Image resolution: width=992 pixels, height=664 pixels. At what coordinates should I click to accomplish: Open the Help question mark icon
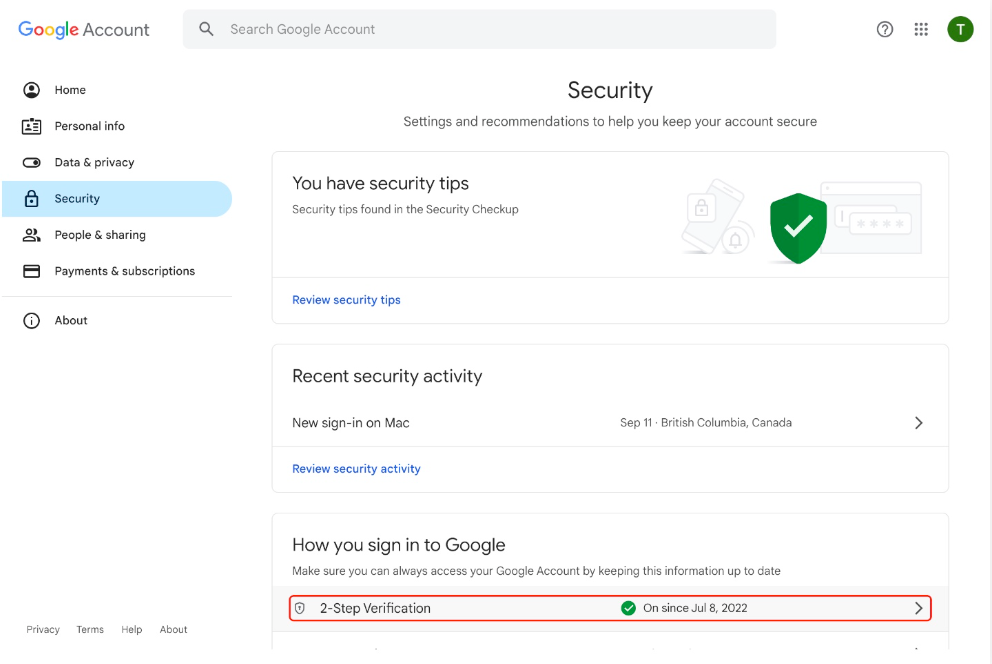click(885, 29)
